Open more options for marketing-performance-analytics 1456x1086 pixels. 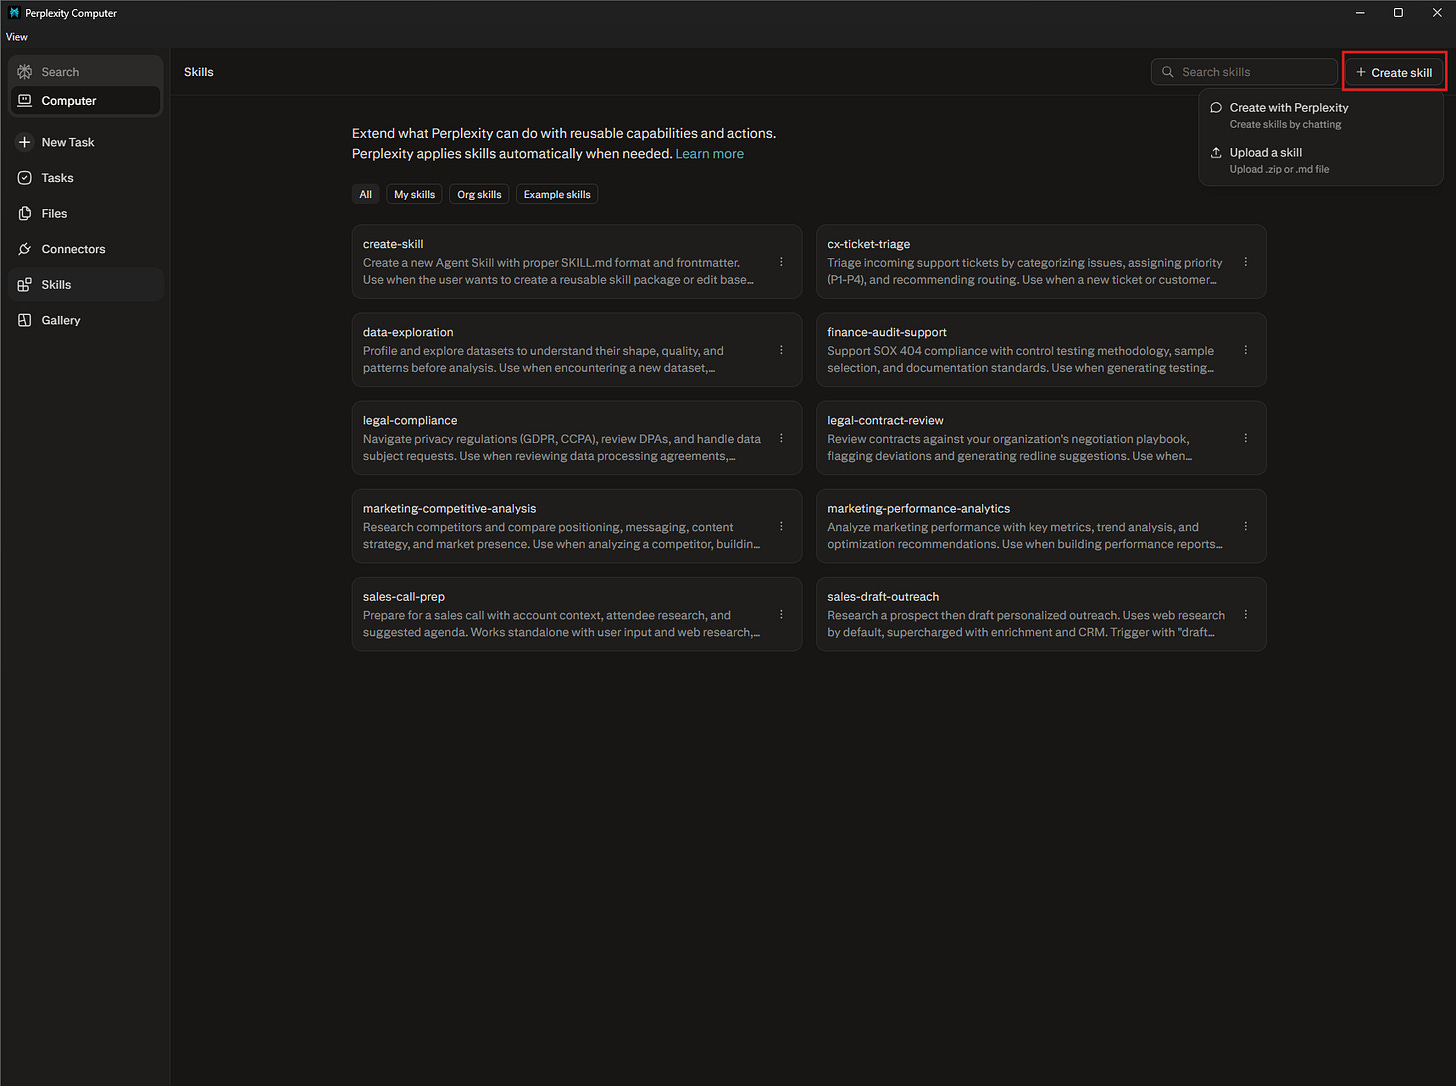coord(1245,526)
